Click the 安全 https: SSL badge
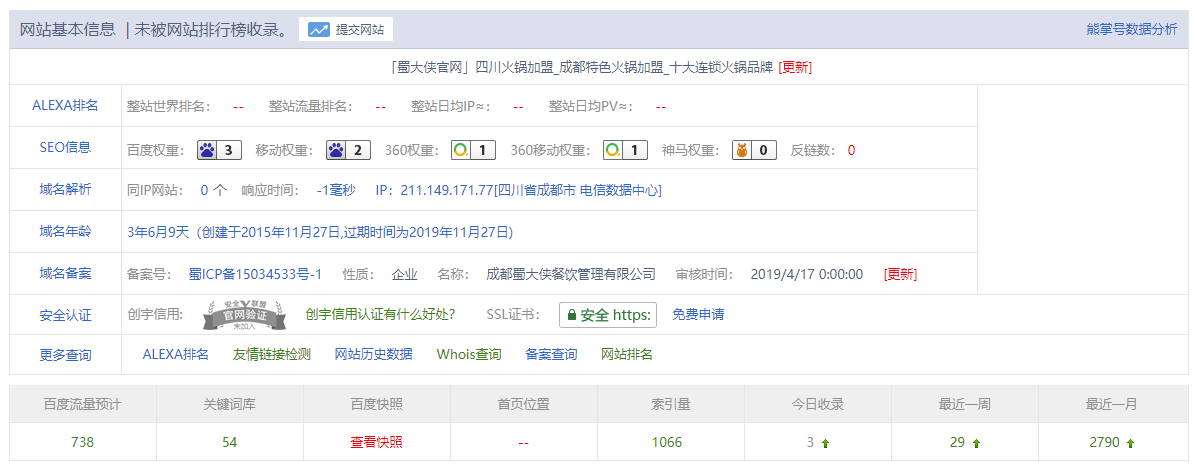The image size is (1195, 468). 607,315
